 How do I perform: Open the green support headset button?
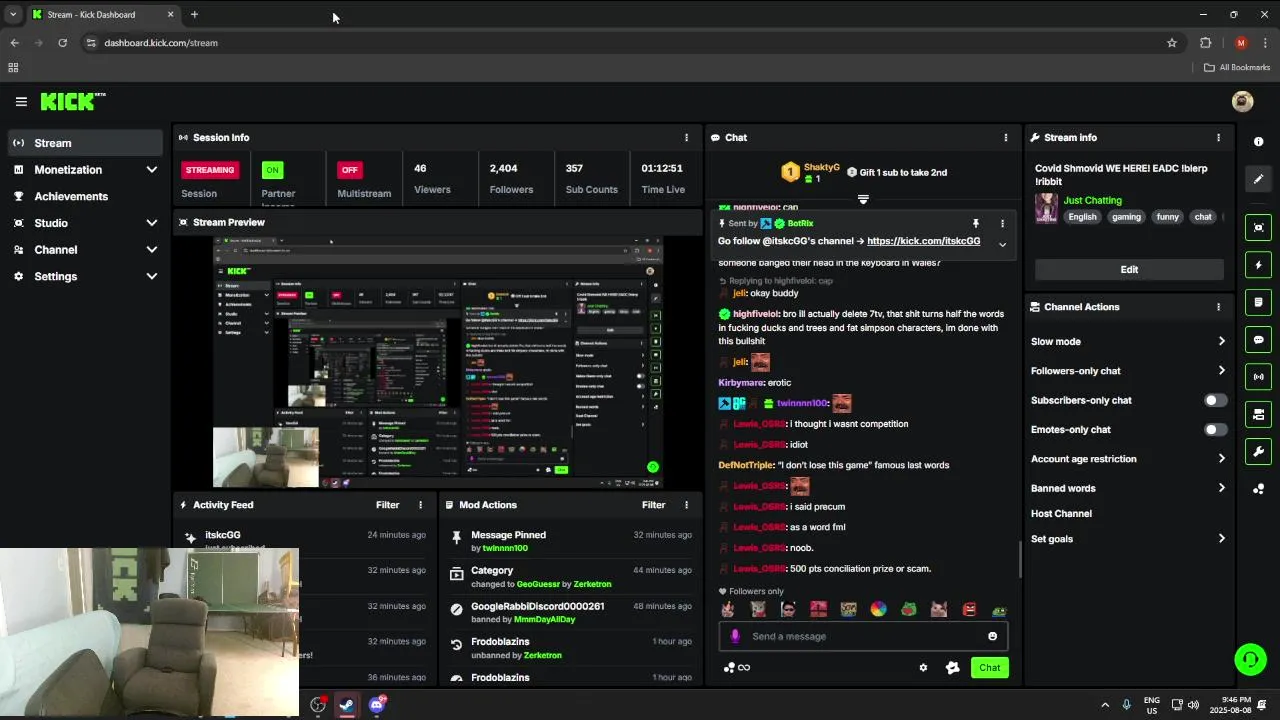coord(1249,659)
